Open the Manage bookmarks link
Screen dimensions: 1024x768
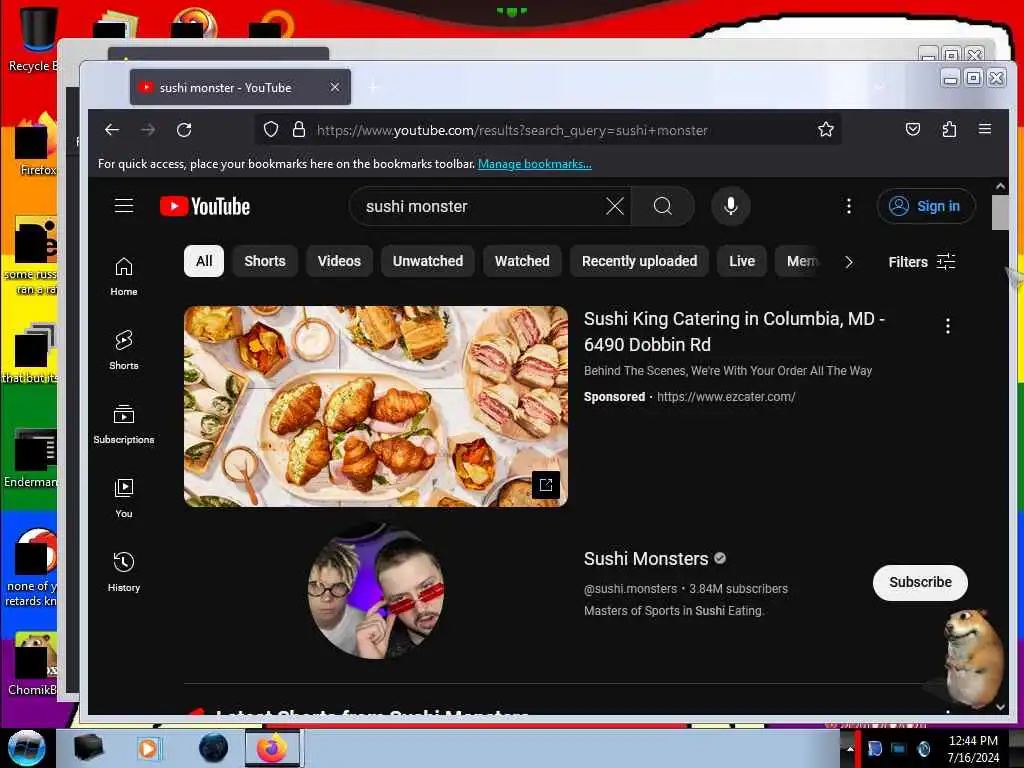coord(534,164)
